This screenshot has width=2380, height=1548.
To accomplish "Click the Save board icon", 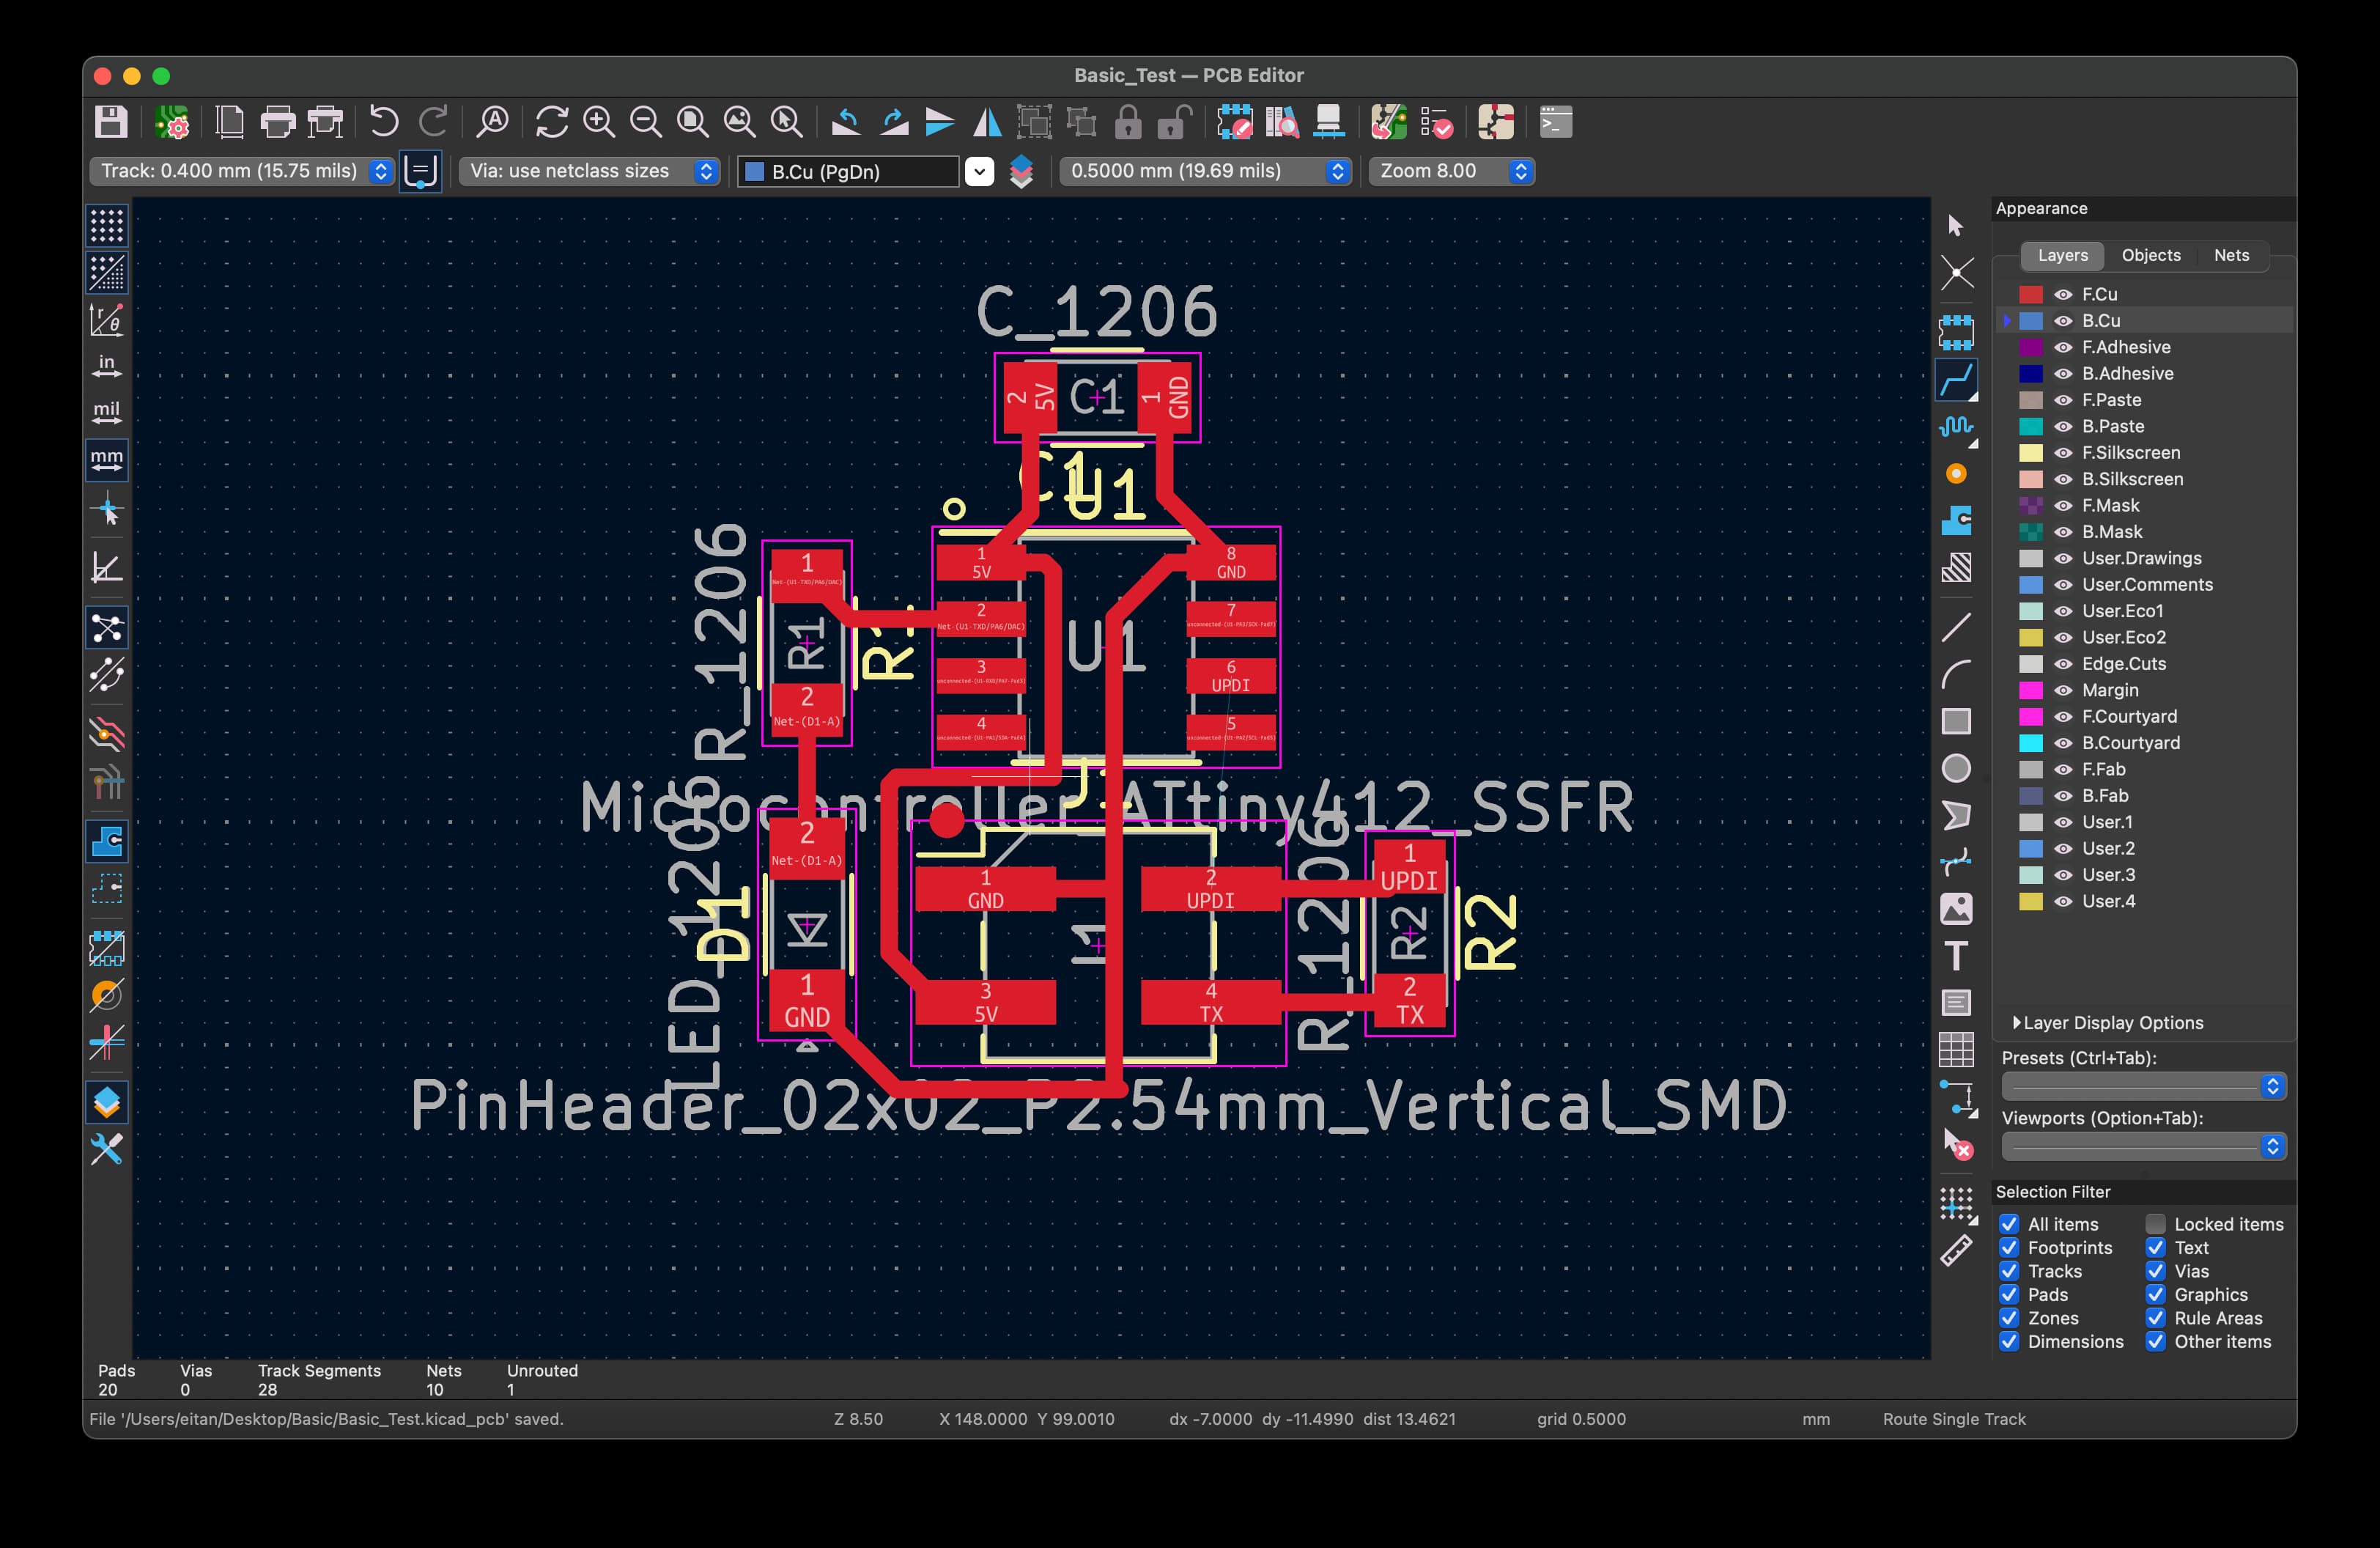I will [111, 122].
